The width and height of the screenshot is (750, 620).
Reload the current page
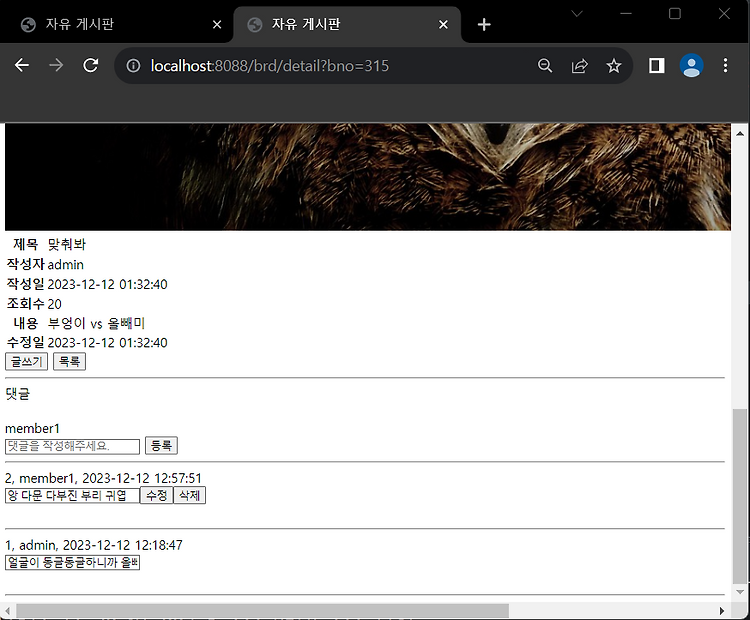[90, 65]
